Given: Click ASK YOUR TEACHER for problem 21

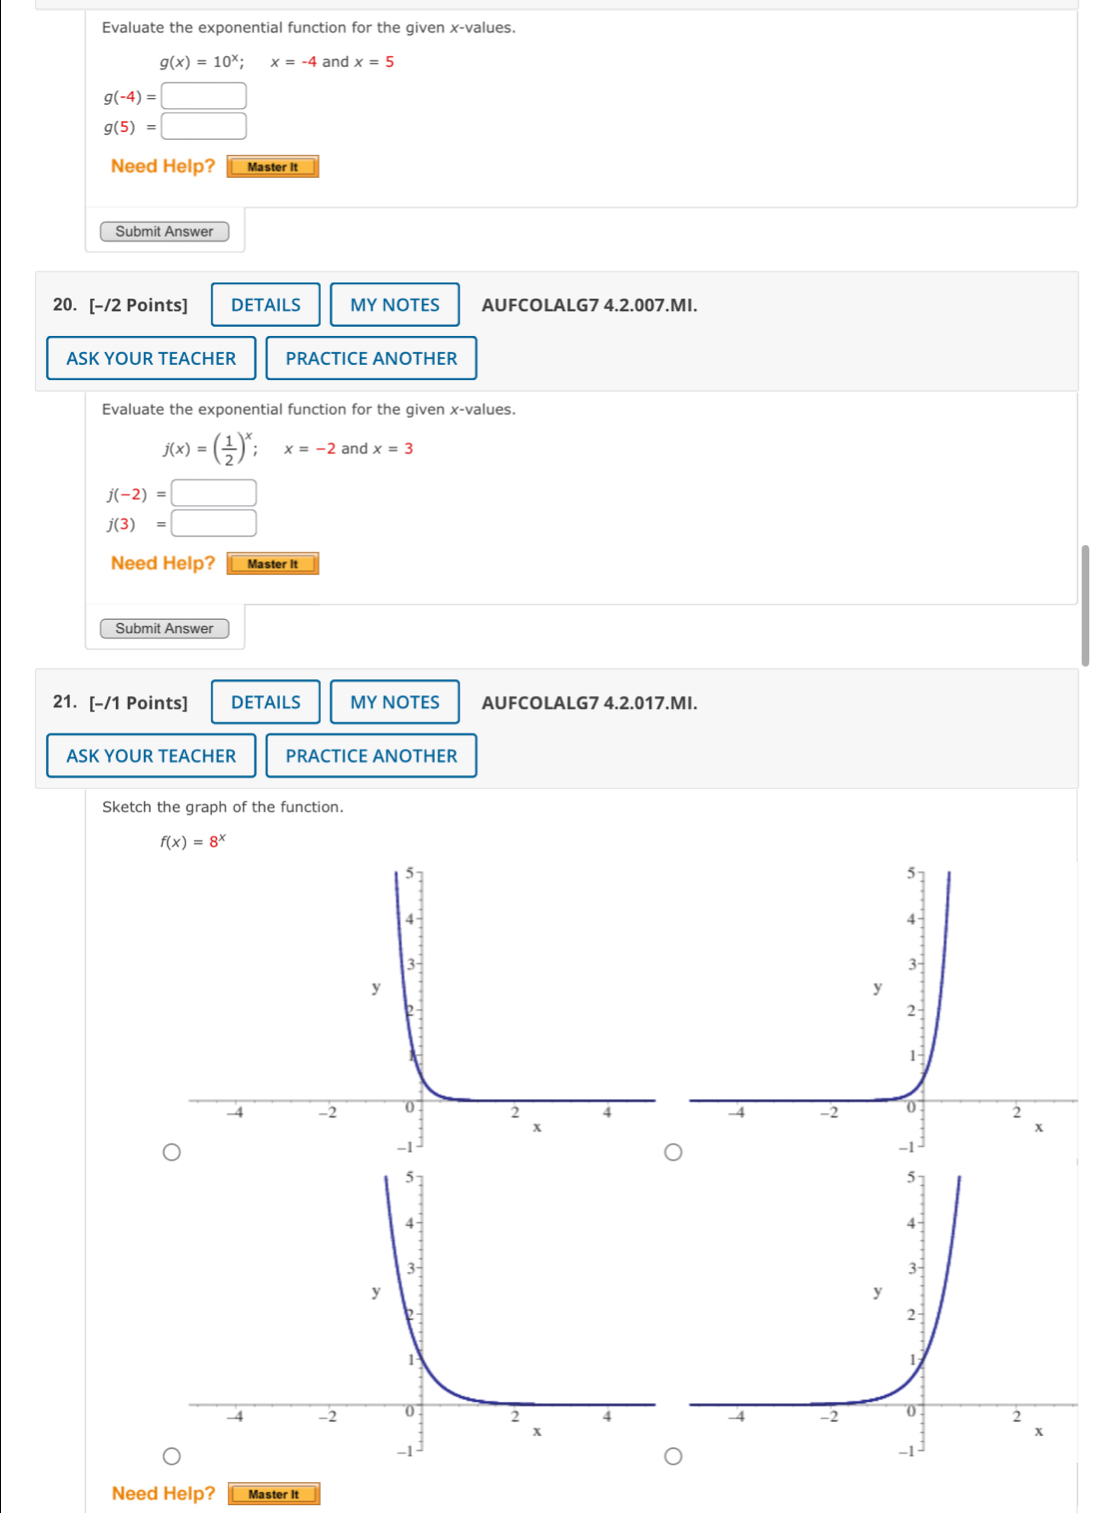Looking at the screenshot, I should (x=150, y=755).
